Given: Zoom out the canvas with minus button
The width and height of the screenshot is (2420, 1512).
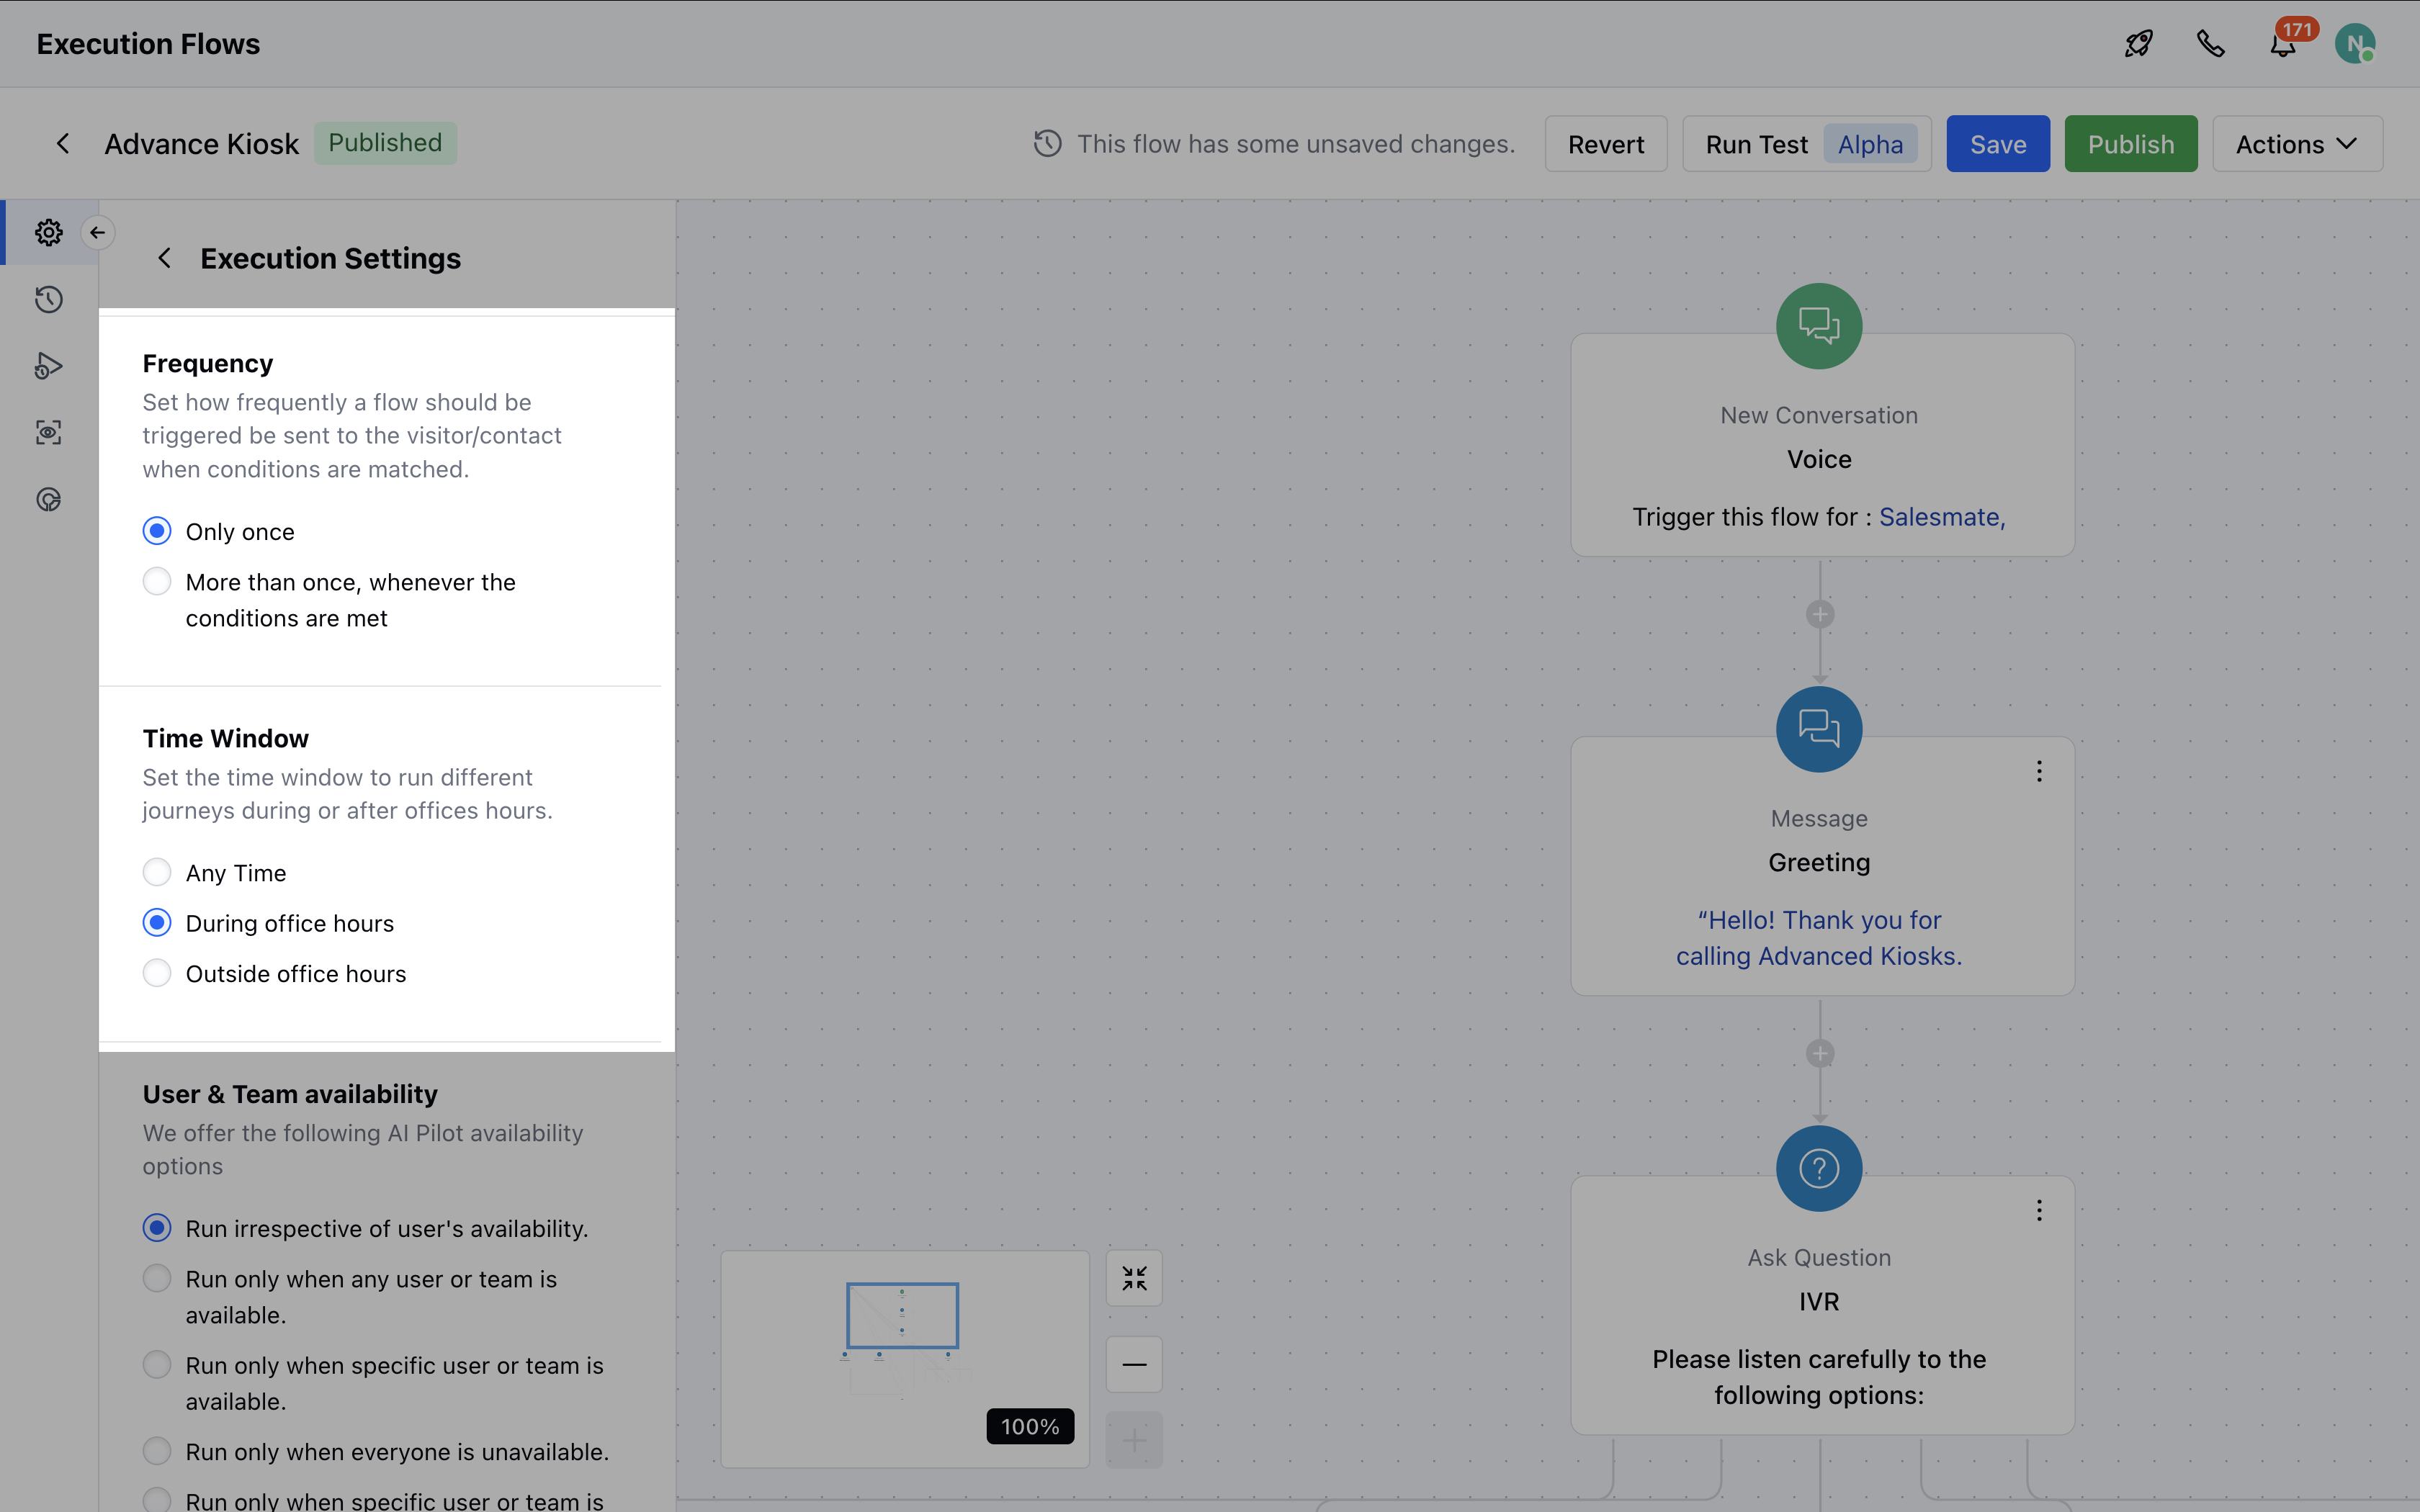Looking at the screenshot, I should click(1134, 1364).
